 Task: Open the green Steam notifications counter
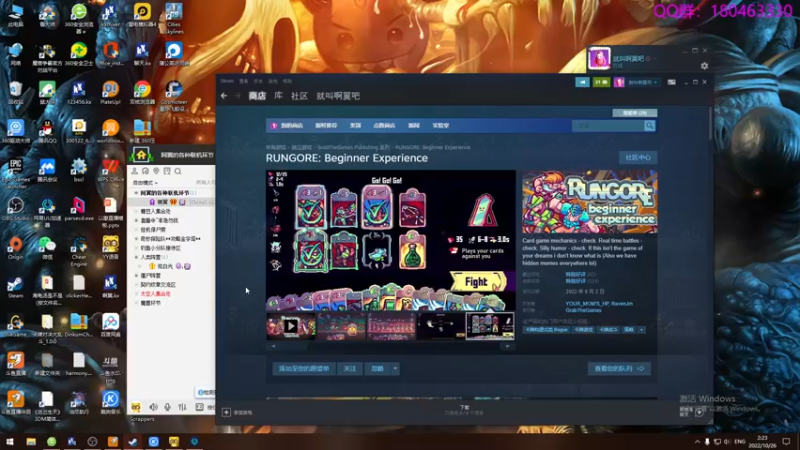601,82
